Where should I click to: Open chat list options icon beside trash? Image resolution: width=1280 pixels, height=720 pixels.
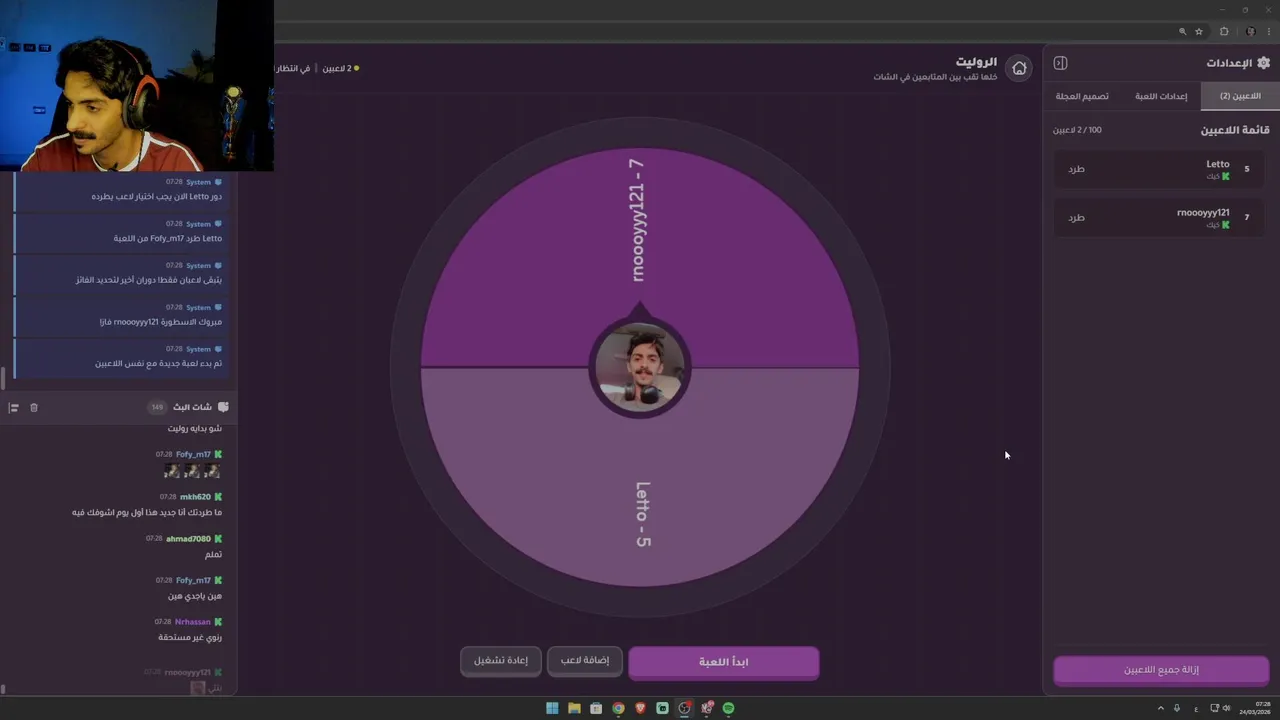[x=14, y=407]
